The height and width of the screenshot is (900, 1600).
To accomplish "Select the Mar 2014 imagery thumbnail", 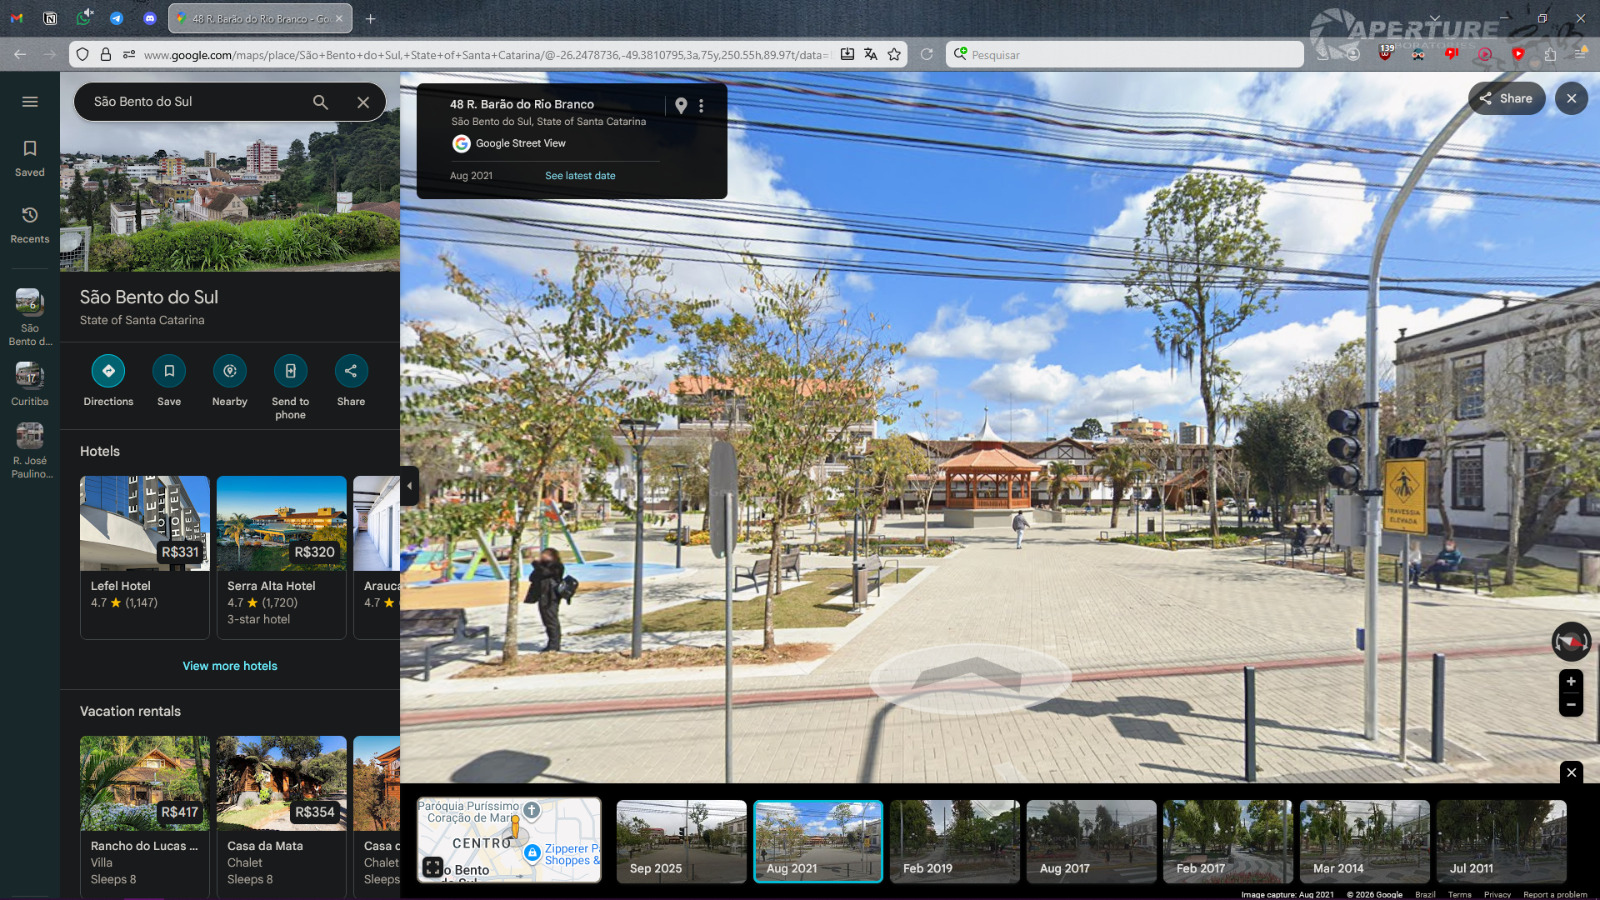I will (x=1364, y=841).
